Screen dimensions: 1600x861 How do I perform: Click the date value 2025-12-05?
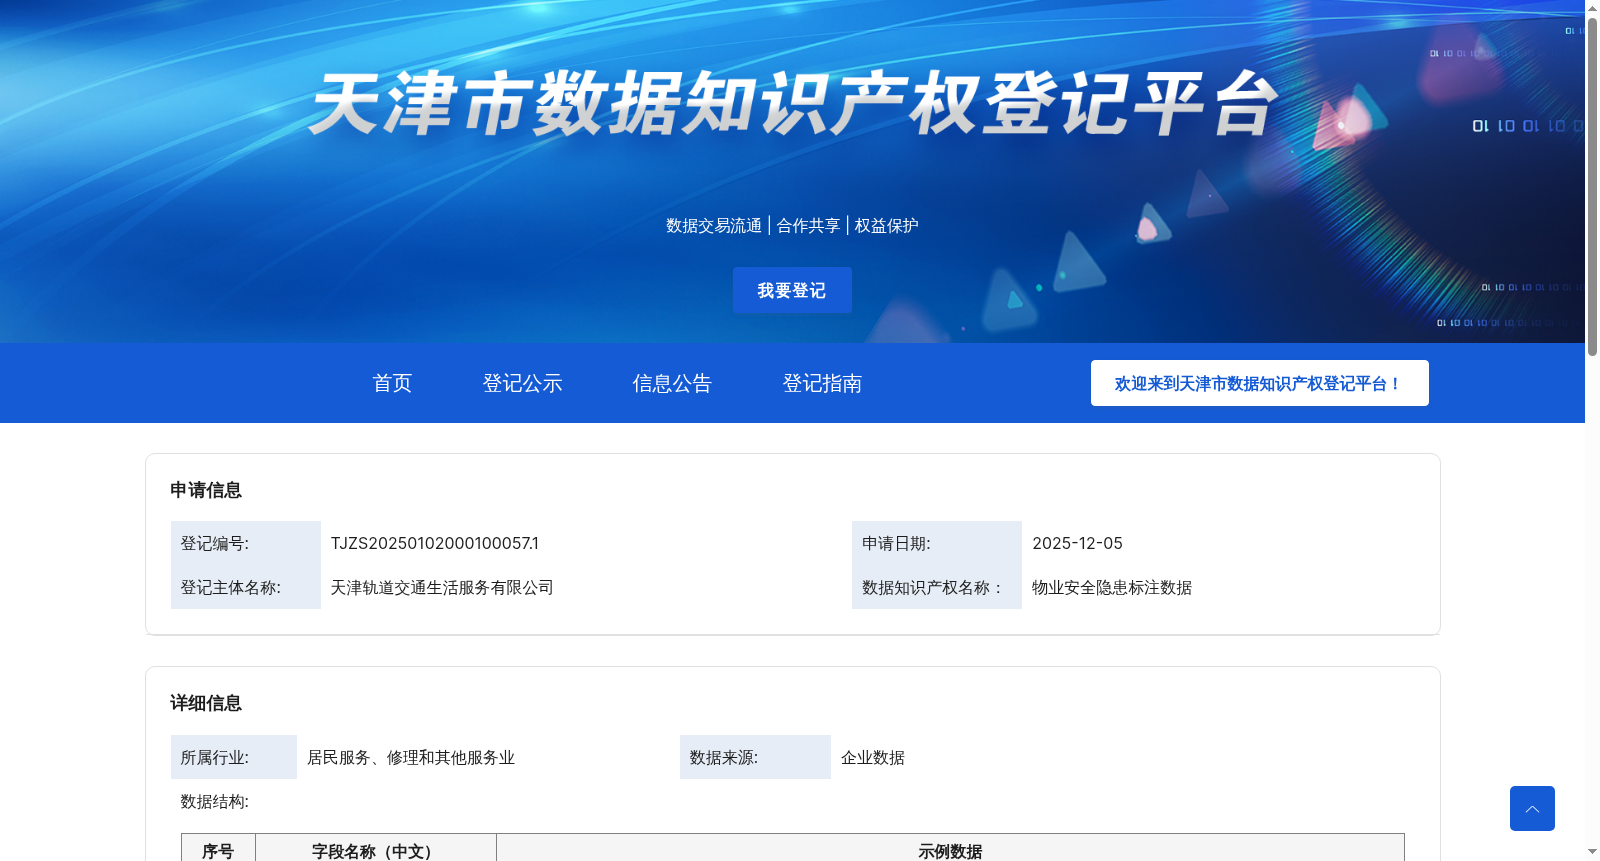pyautogui.click(x=1077, y=543)
